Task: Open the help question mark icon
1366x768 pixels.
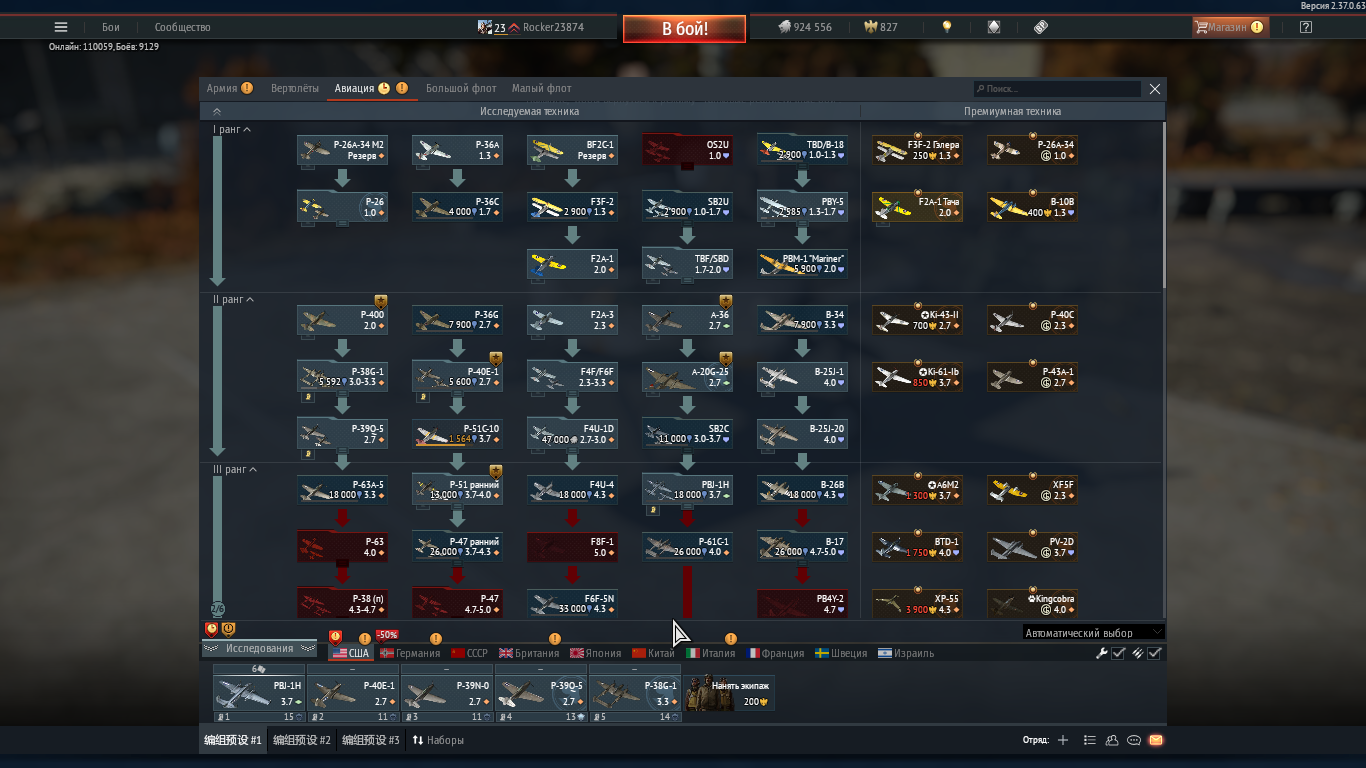Action: 1306,27
